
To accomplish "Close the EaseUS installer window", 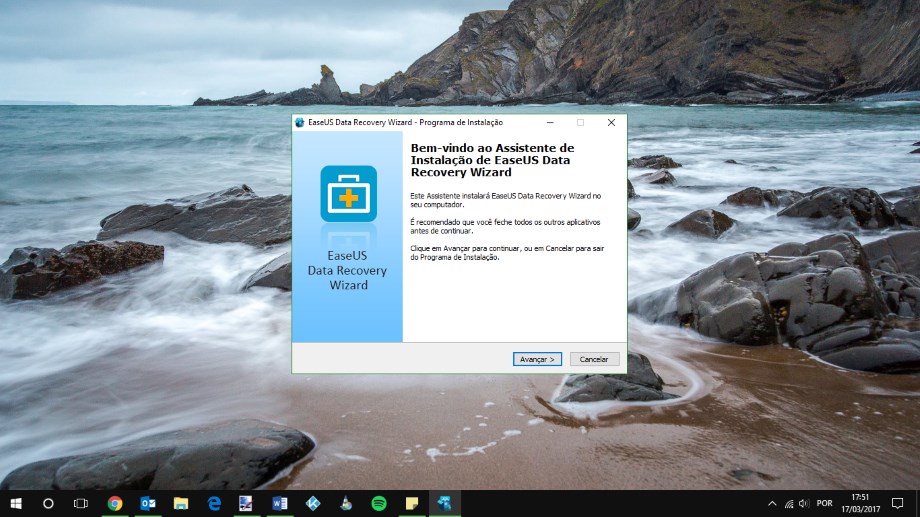I will [x=611, y=122].
